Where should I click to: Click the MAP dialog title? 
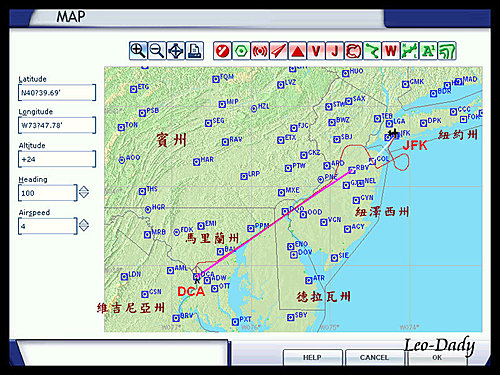(x=71, y=17)
